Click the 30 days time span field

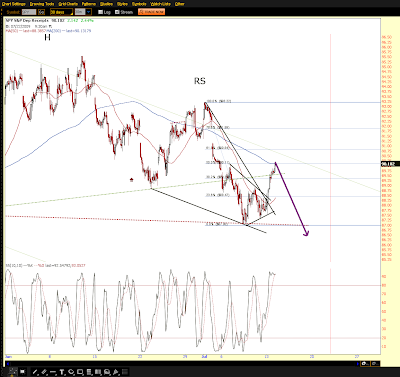tap(61, 12)
